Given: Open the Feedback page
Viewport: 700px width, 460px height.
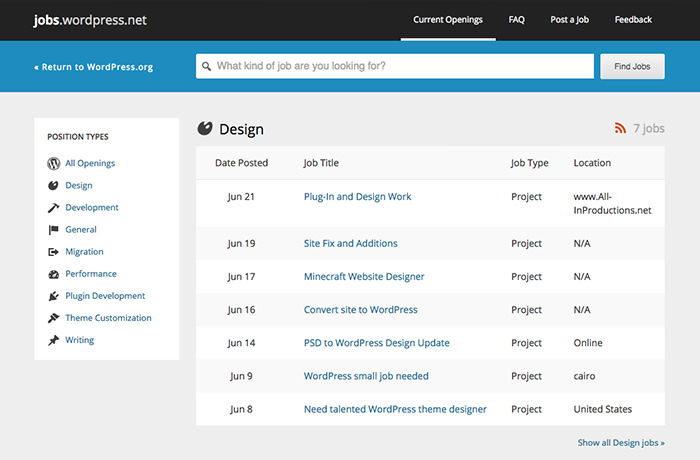Looking at the screenshot, I should 633,20.
